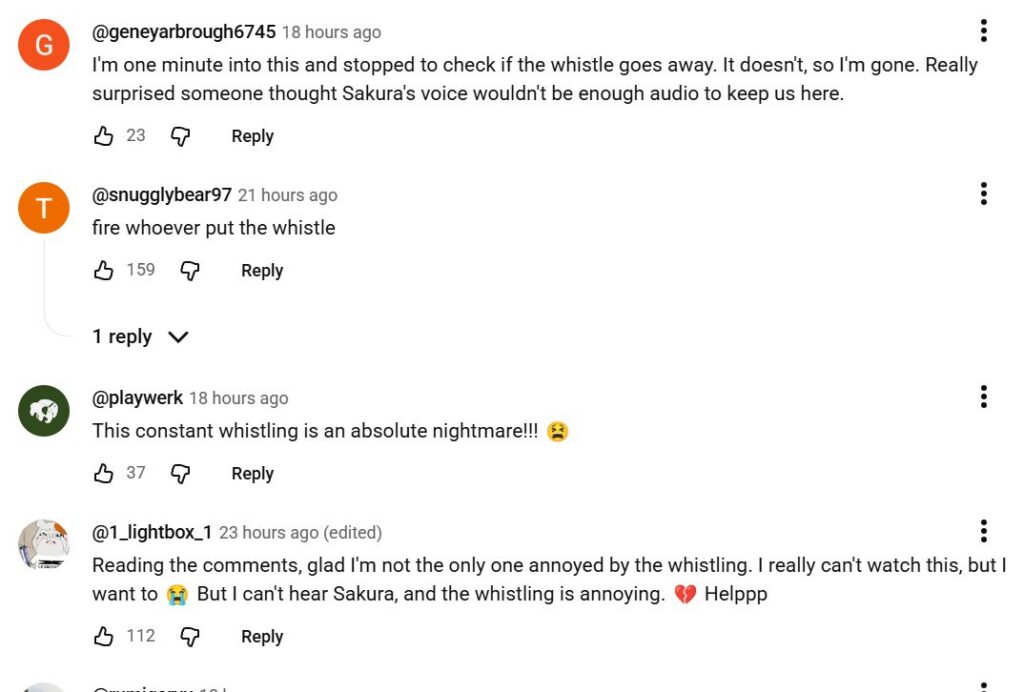Dislike the comment by @1_lightbox_1
Viewport: 1024px width, 692px height.
click(x=190, y=636)
